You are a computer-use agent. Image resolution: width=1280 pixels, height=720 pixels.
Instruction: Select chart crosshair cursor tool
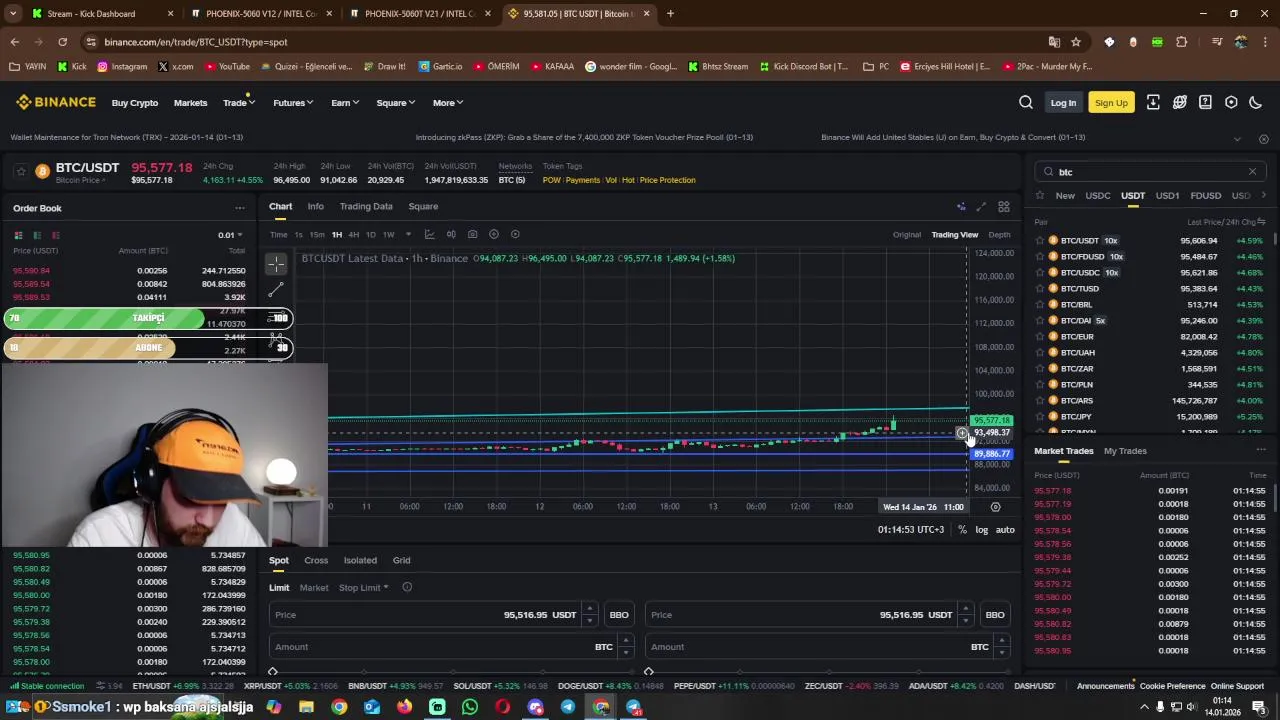(x=276, y=264)
